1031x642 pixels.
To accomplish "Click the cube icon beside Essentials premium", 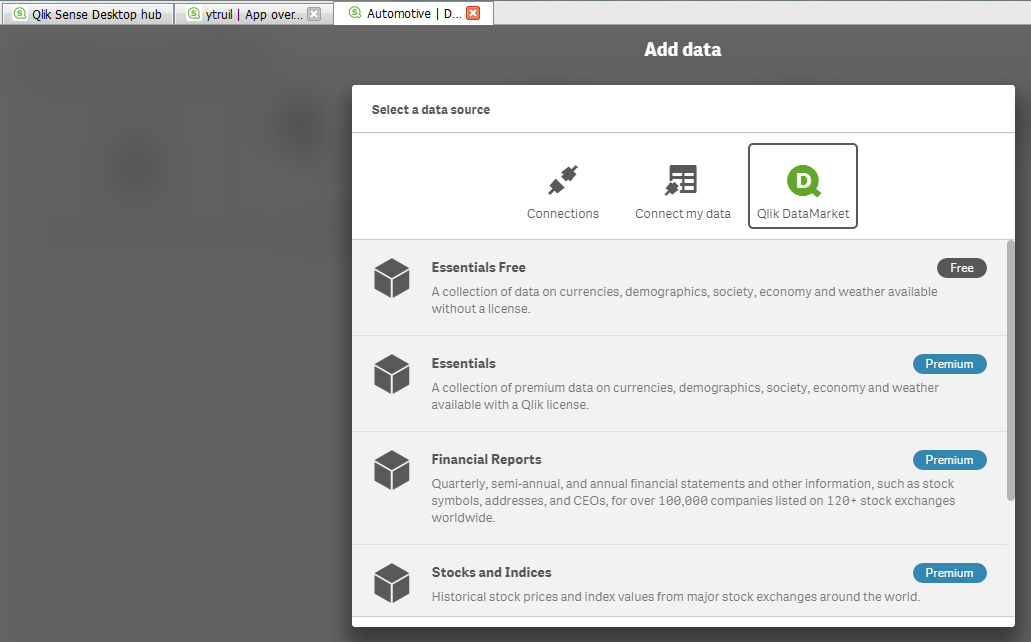I will (392, 374).
